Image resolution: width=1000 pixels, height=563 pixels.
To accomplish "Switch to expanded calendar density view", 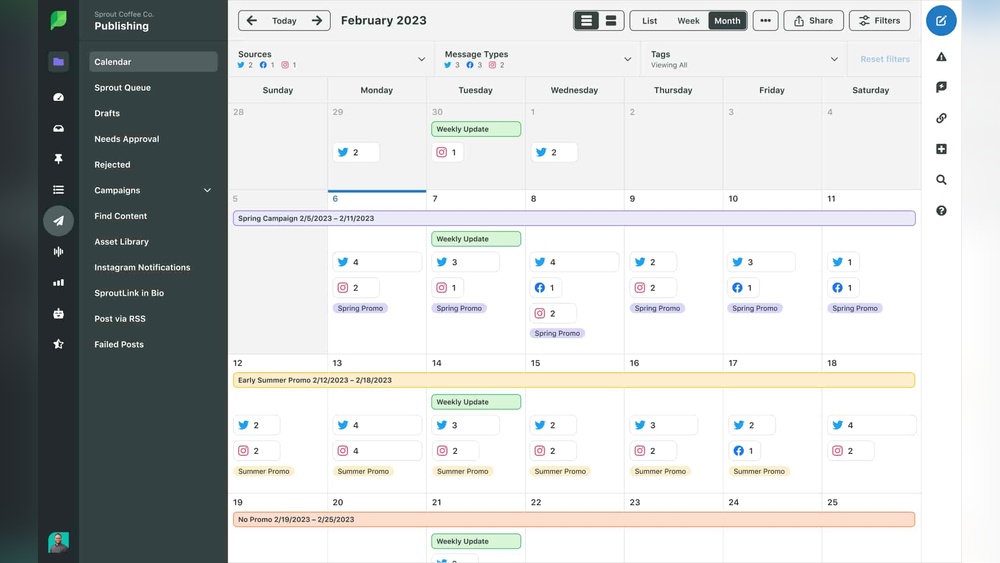I will [x=611, y=20].
